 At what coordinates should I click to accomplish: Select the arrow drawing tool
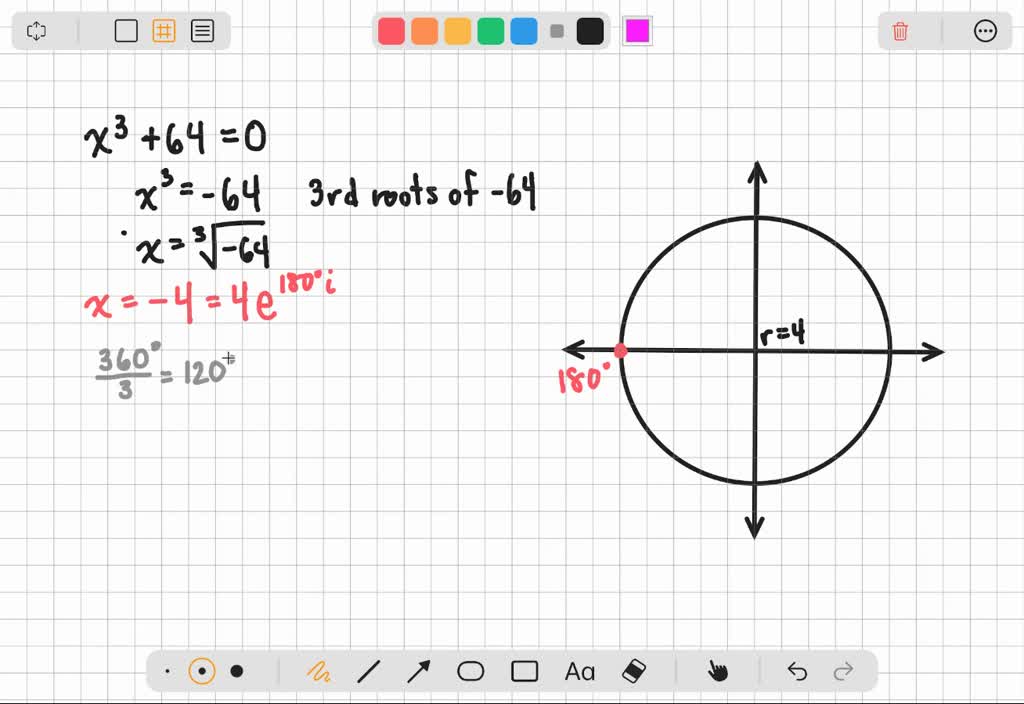420,670
